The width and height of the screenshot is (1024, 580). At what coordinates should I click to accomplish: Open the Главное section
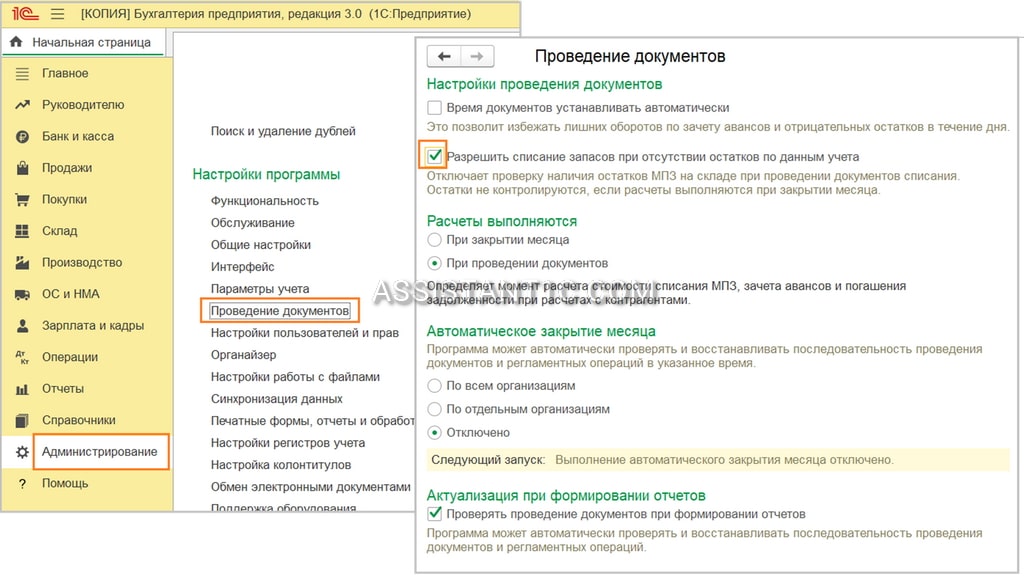(65, 73)
